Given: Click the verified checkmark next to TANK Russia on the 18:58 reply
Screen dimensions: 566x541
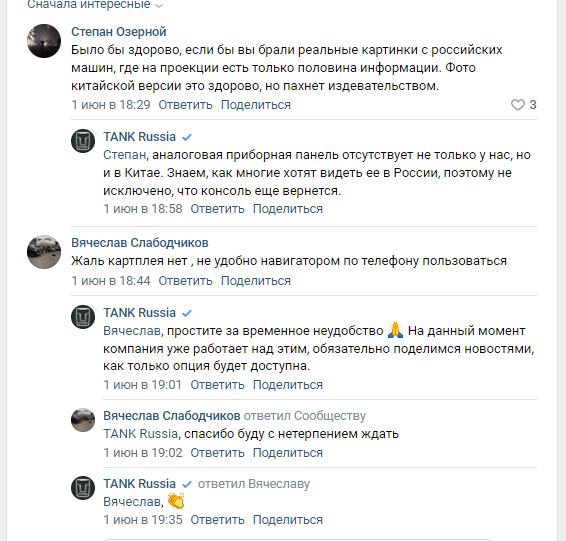Looking at the screenshot, I should (x=187, y=138).
